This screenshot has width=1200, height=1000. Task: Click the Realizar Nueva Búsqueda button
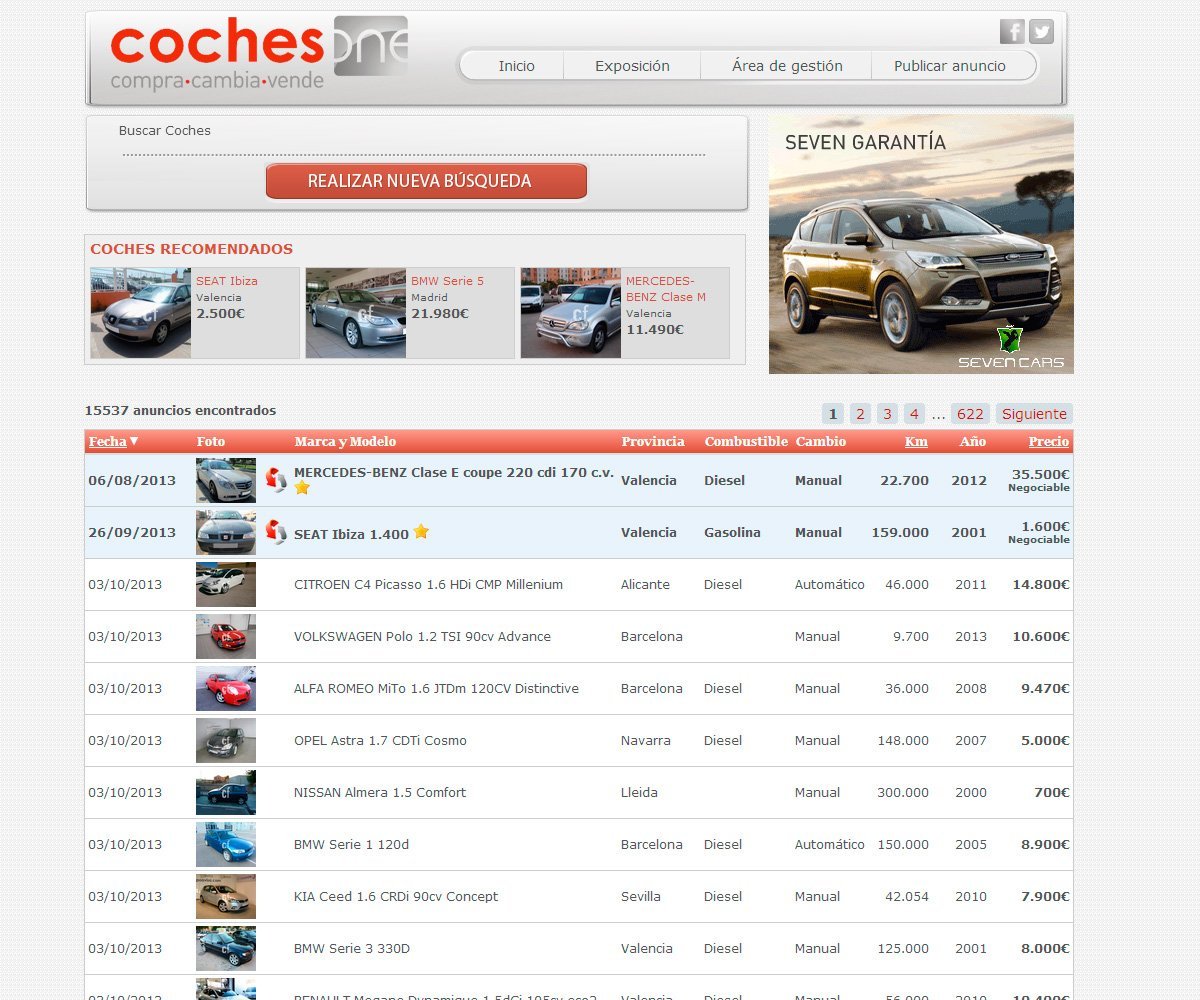point(426,181)
